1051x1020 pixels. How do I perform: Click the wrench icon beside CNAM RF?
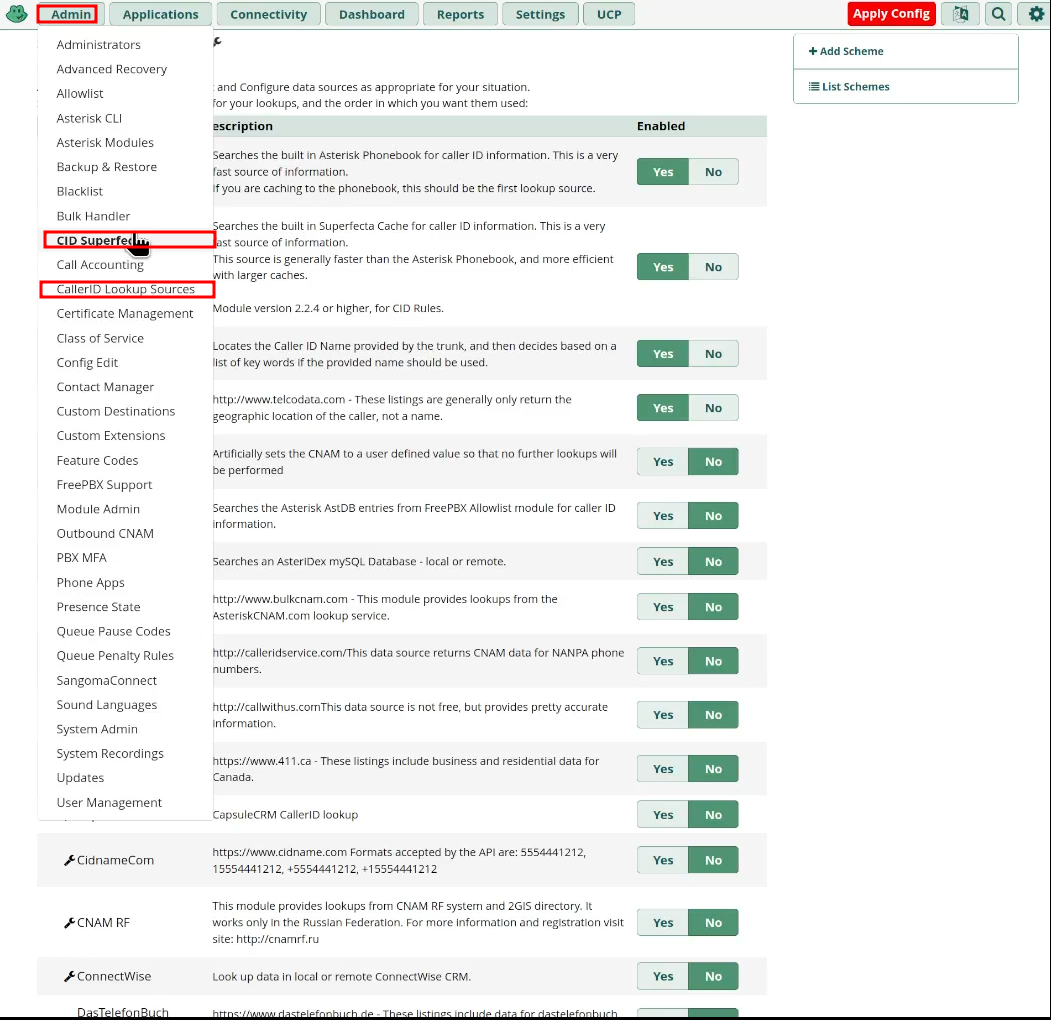tap(69, 923)
